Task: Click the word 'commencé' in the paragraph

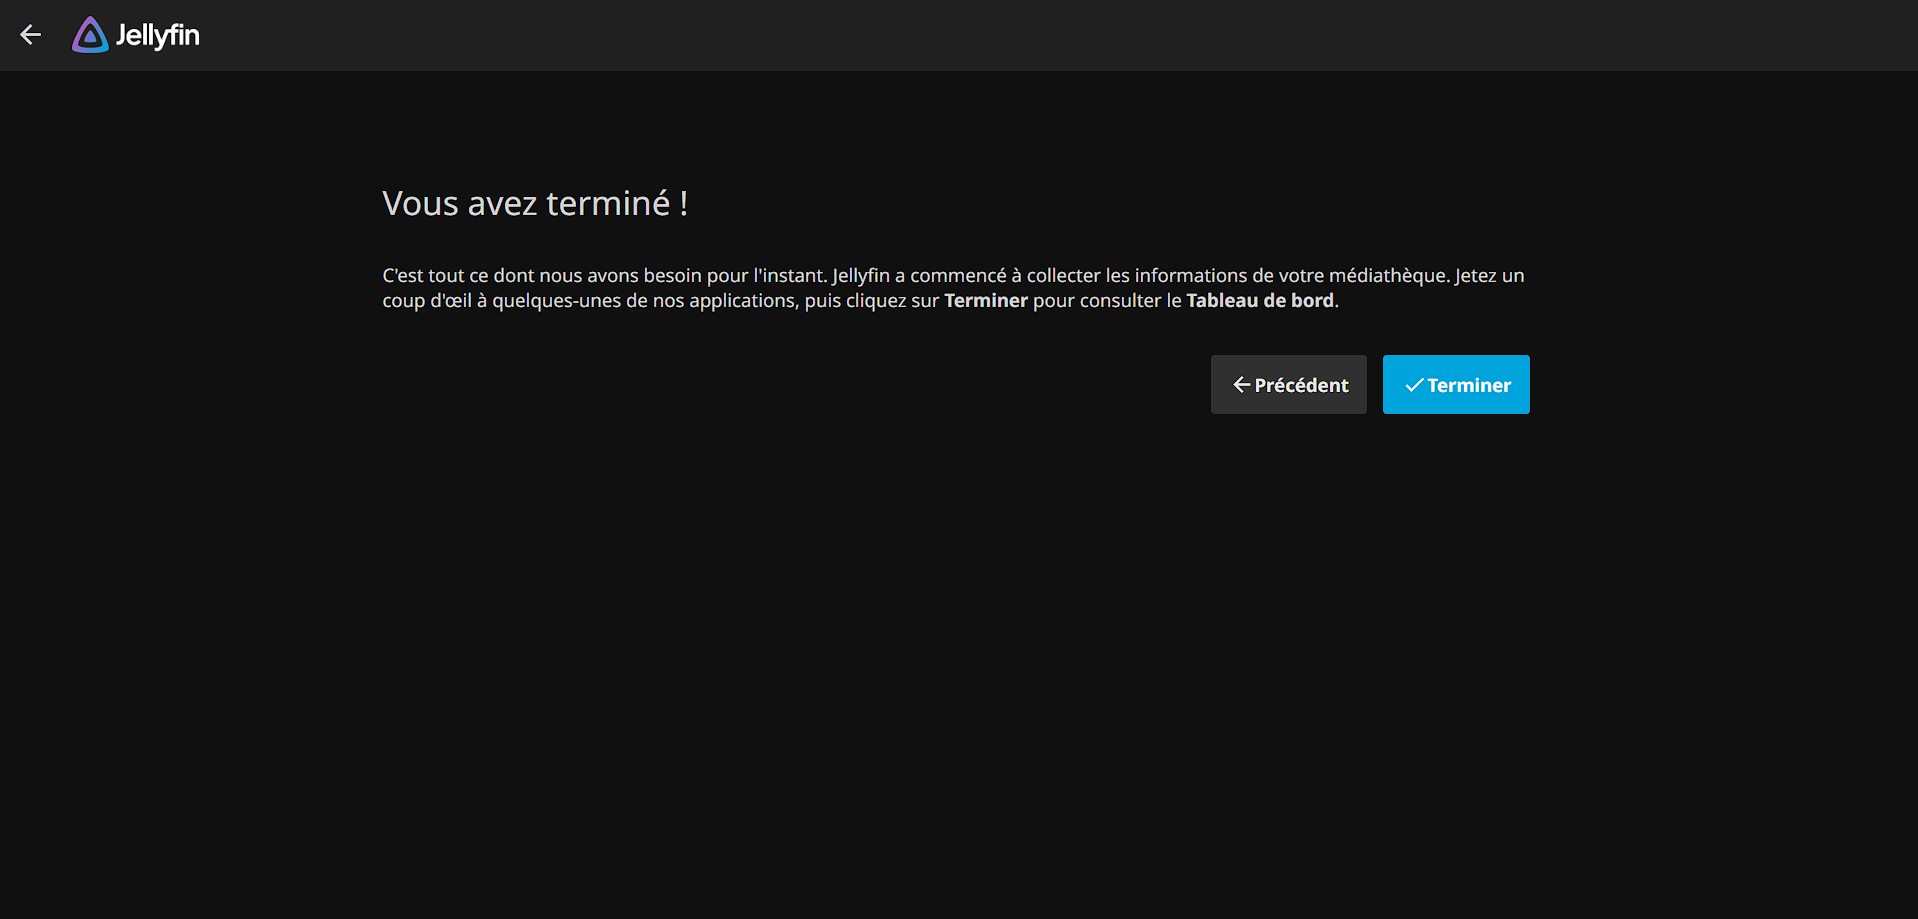Action: (x=957, y=276)
